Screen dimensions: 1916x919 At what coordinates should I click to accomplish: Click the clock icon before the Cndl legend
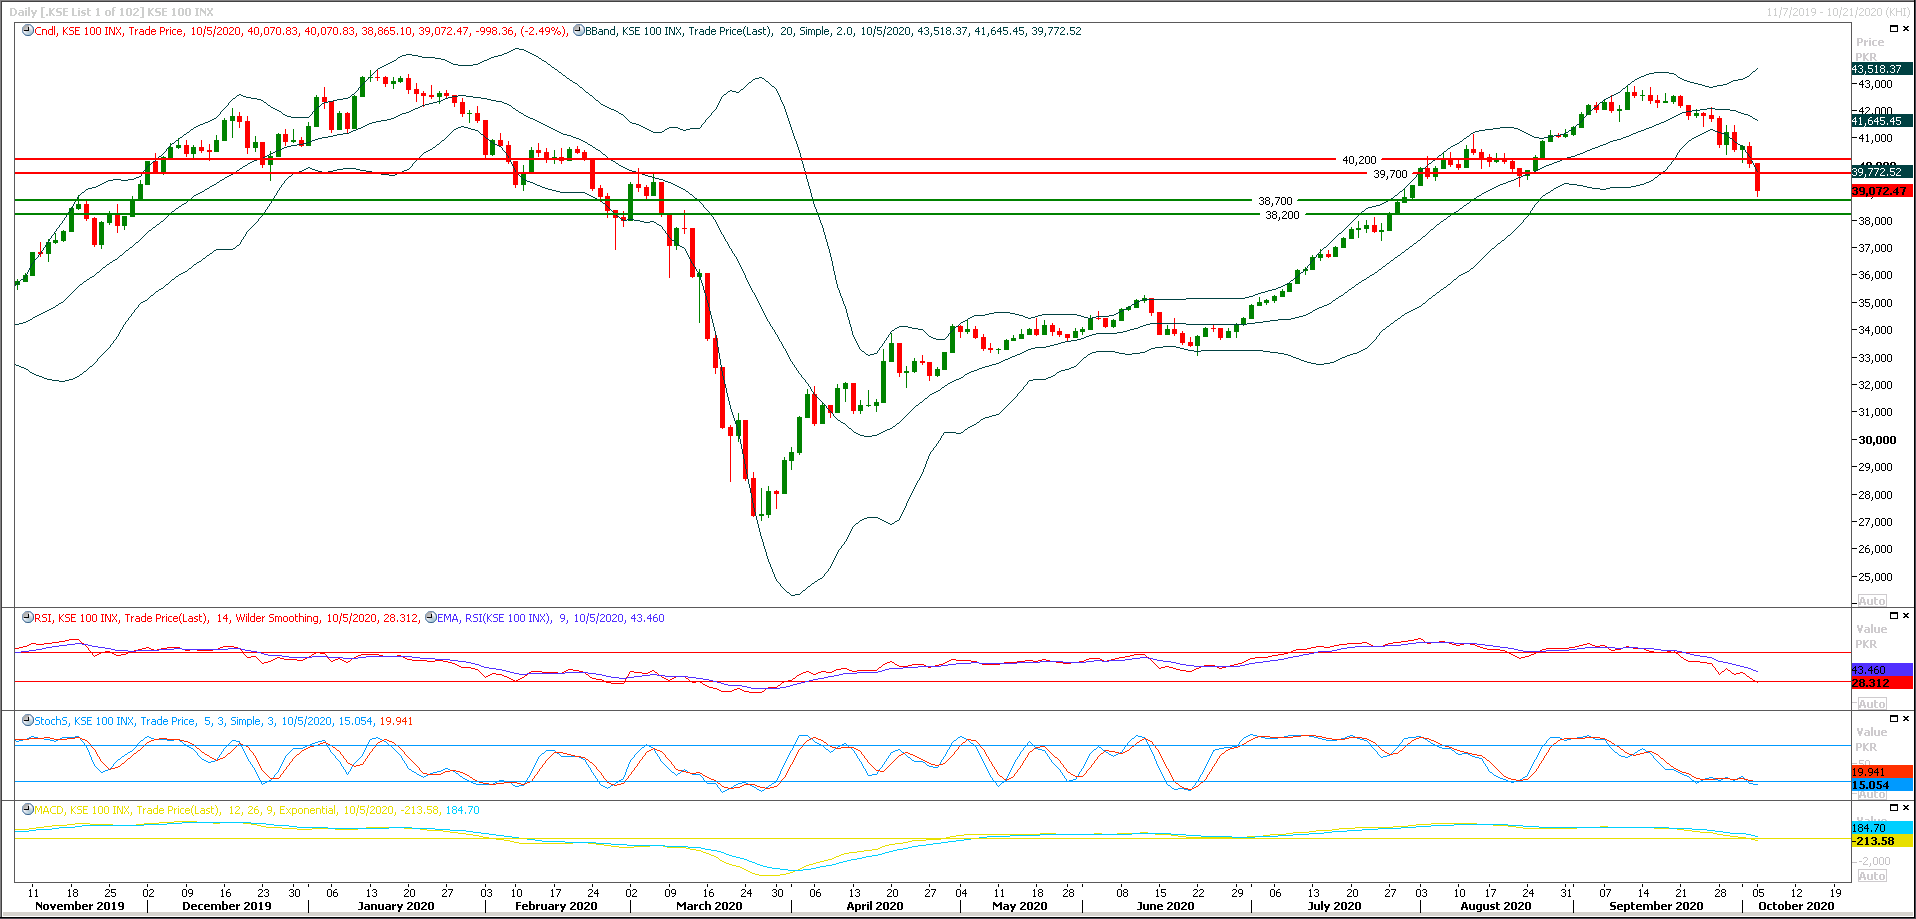pos(28,31)
